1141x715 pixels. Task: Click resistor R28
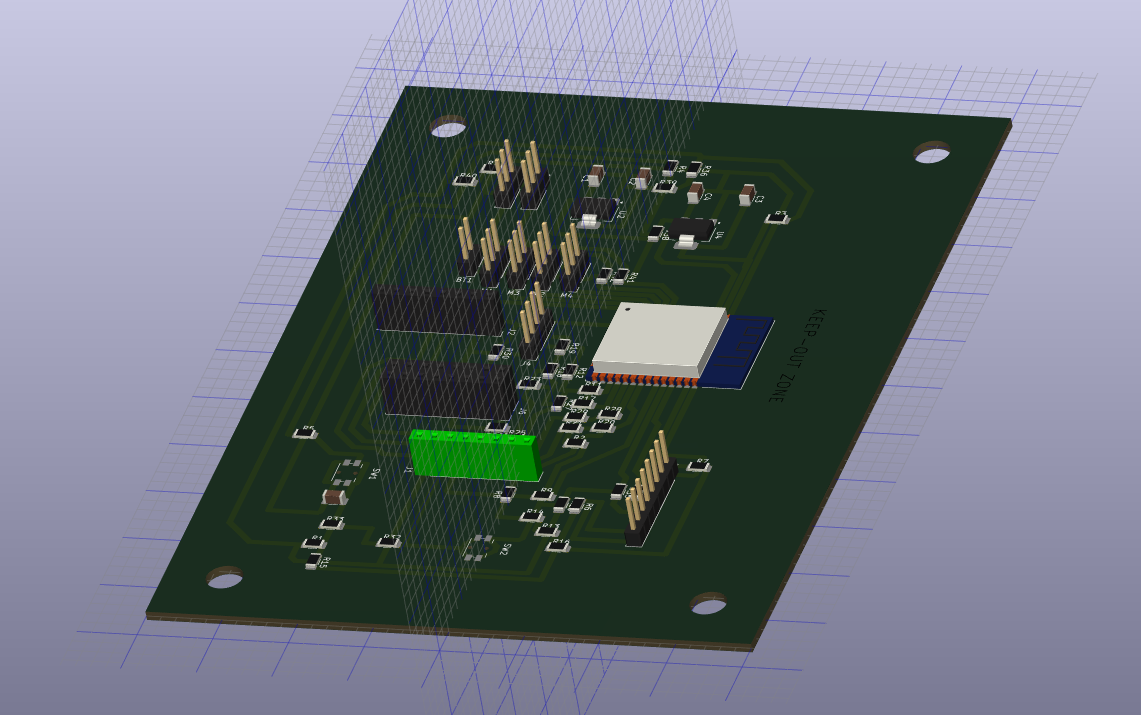point(609,413)
